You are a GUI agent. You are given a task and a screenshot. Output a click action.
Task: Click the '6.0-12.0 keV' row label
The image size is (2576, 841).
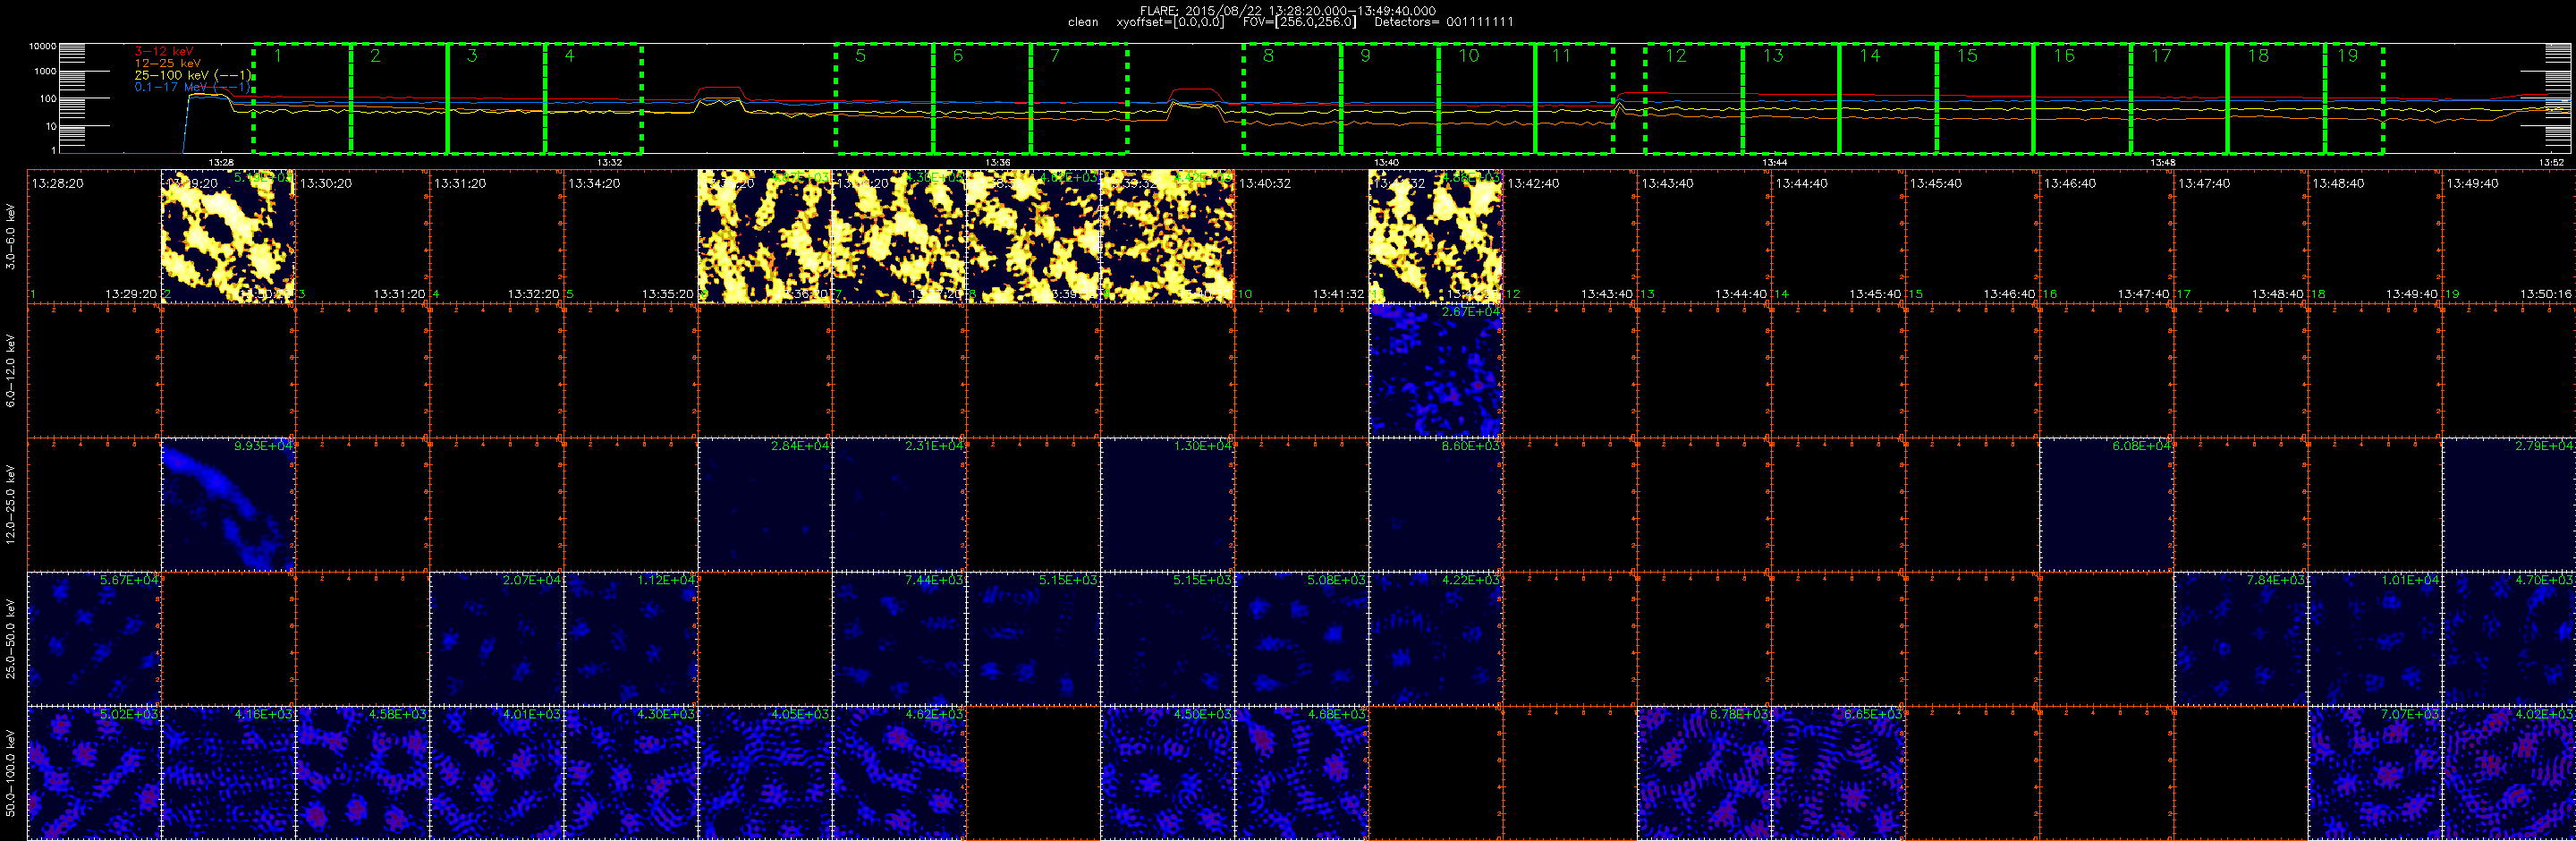(11, 370)
